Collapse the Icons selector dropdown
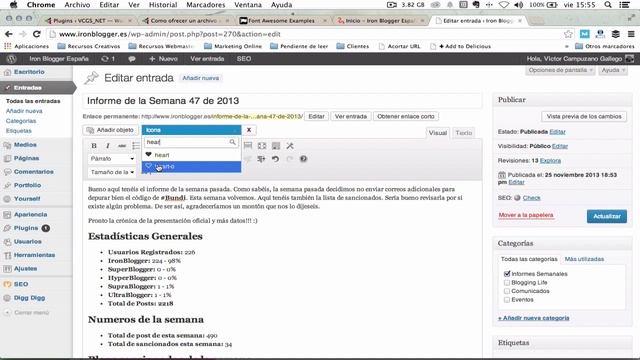 point(191,130)
